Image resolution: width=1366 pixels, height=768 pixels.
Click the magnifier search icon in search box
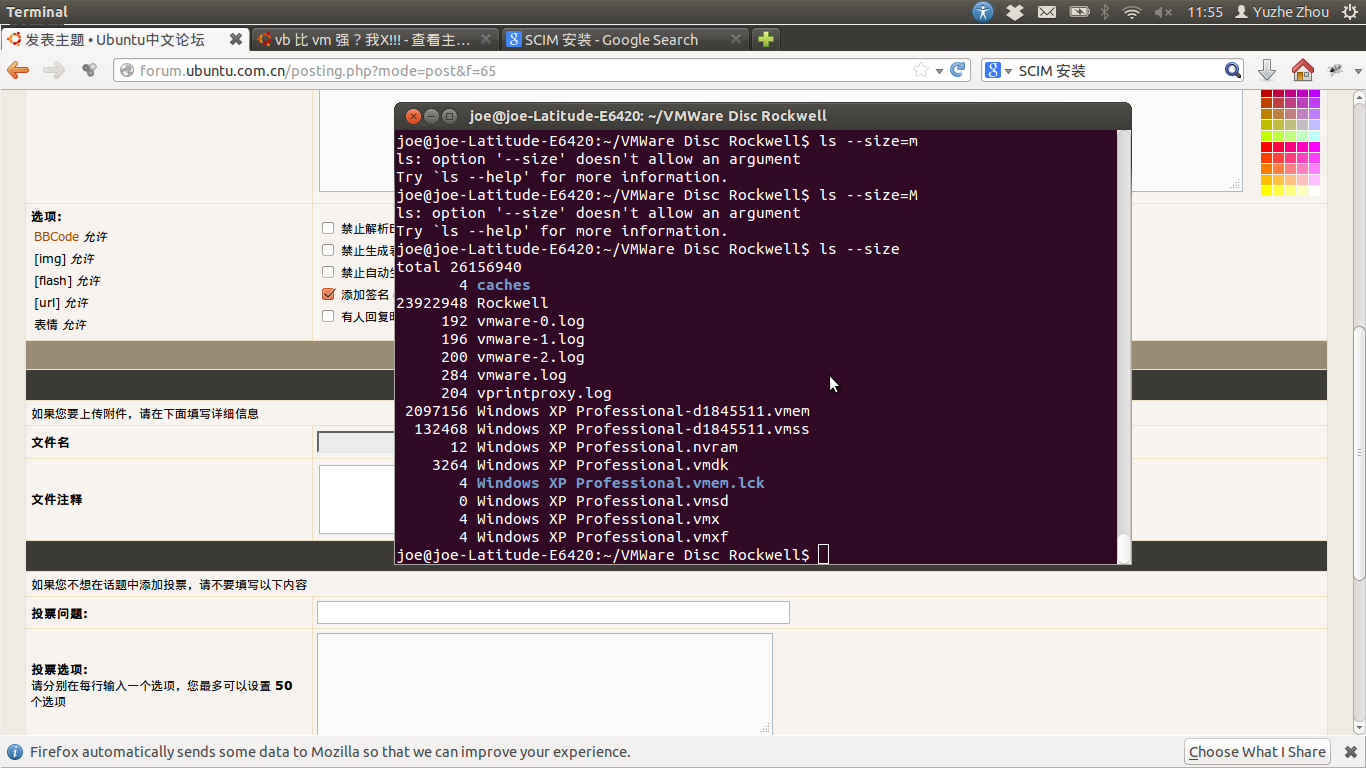(x=1233, y=70)
